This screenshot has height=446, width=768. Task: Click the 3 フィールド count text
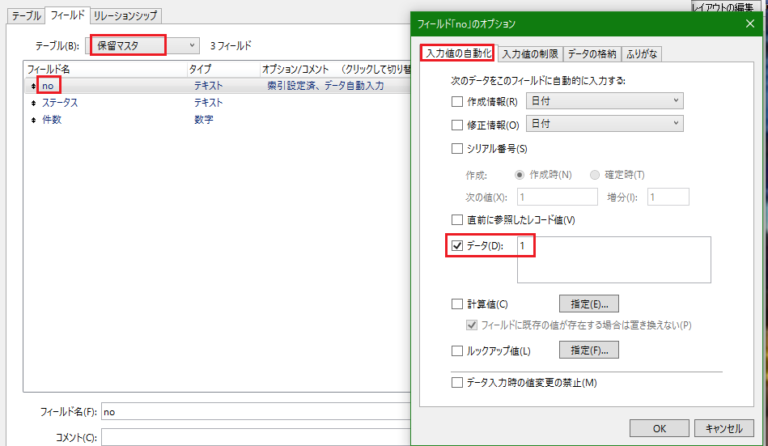click(x=231, y=46)
